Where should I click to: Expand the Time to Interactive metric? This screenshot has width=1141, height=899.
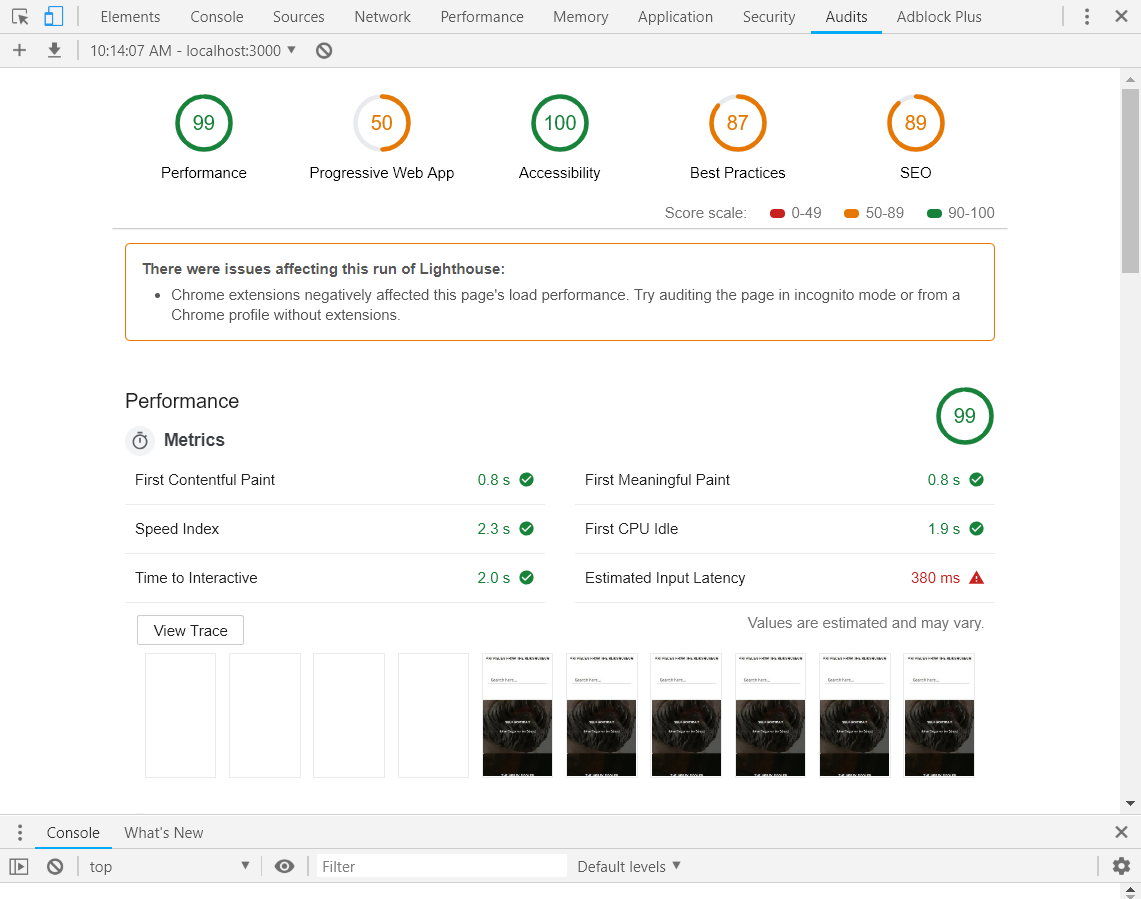coord(335,578)
